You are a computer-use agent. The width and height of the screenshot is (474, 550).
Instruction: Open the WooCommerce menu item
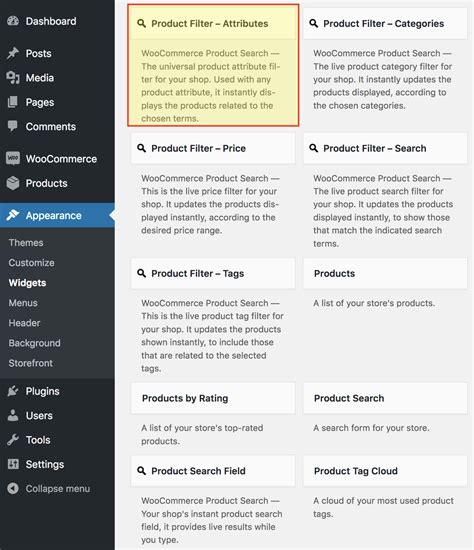(57, 159)
